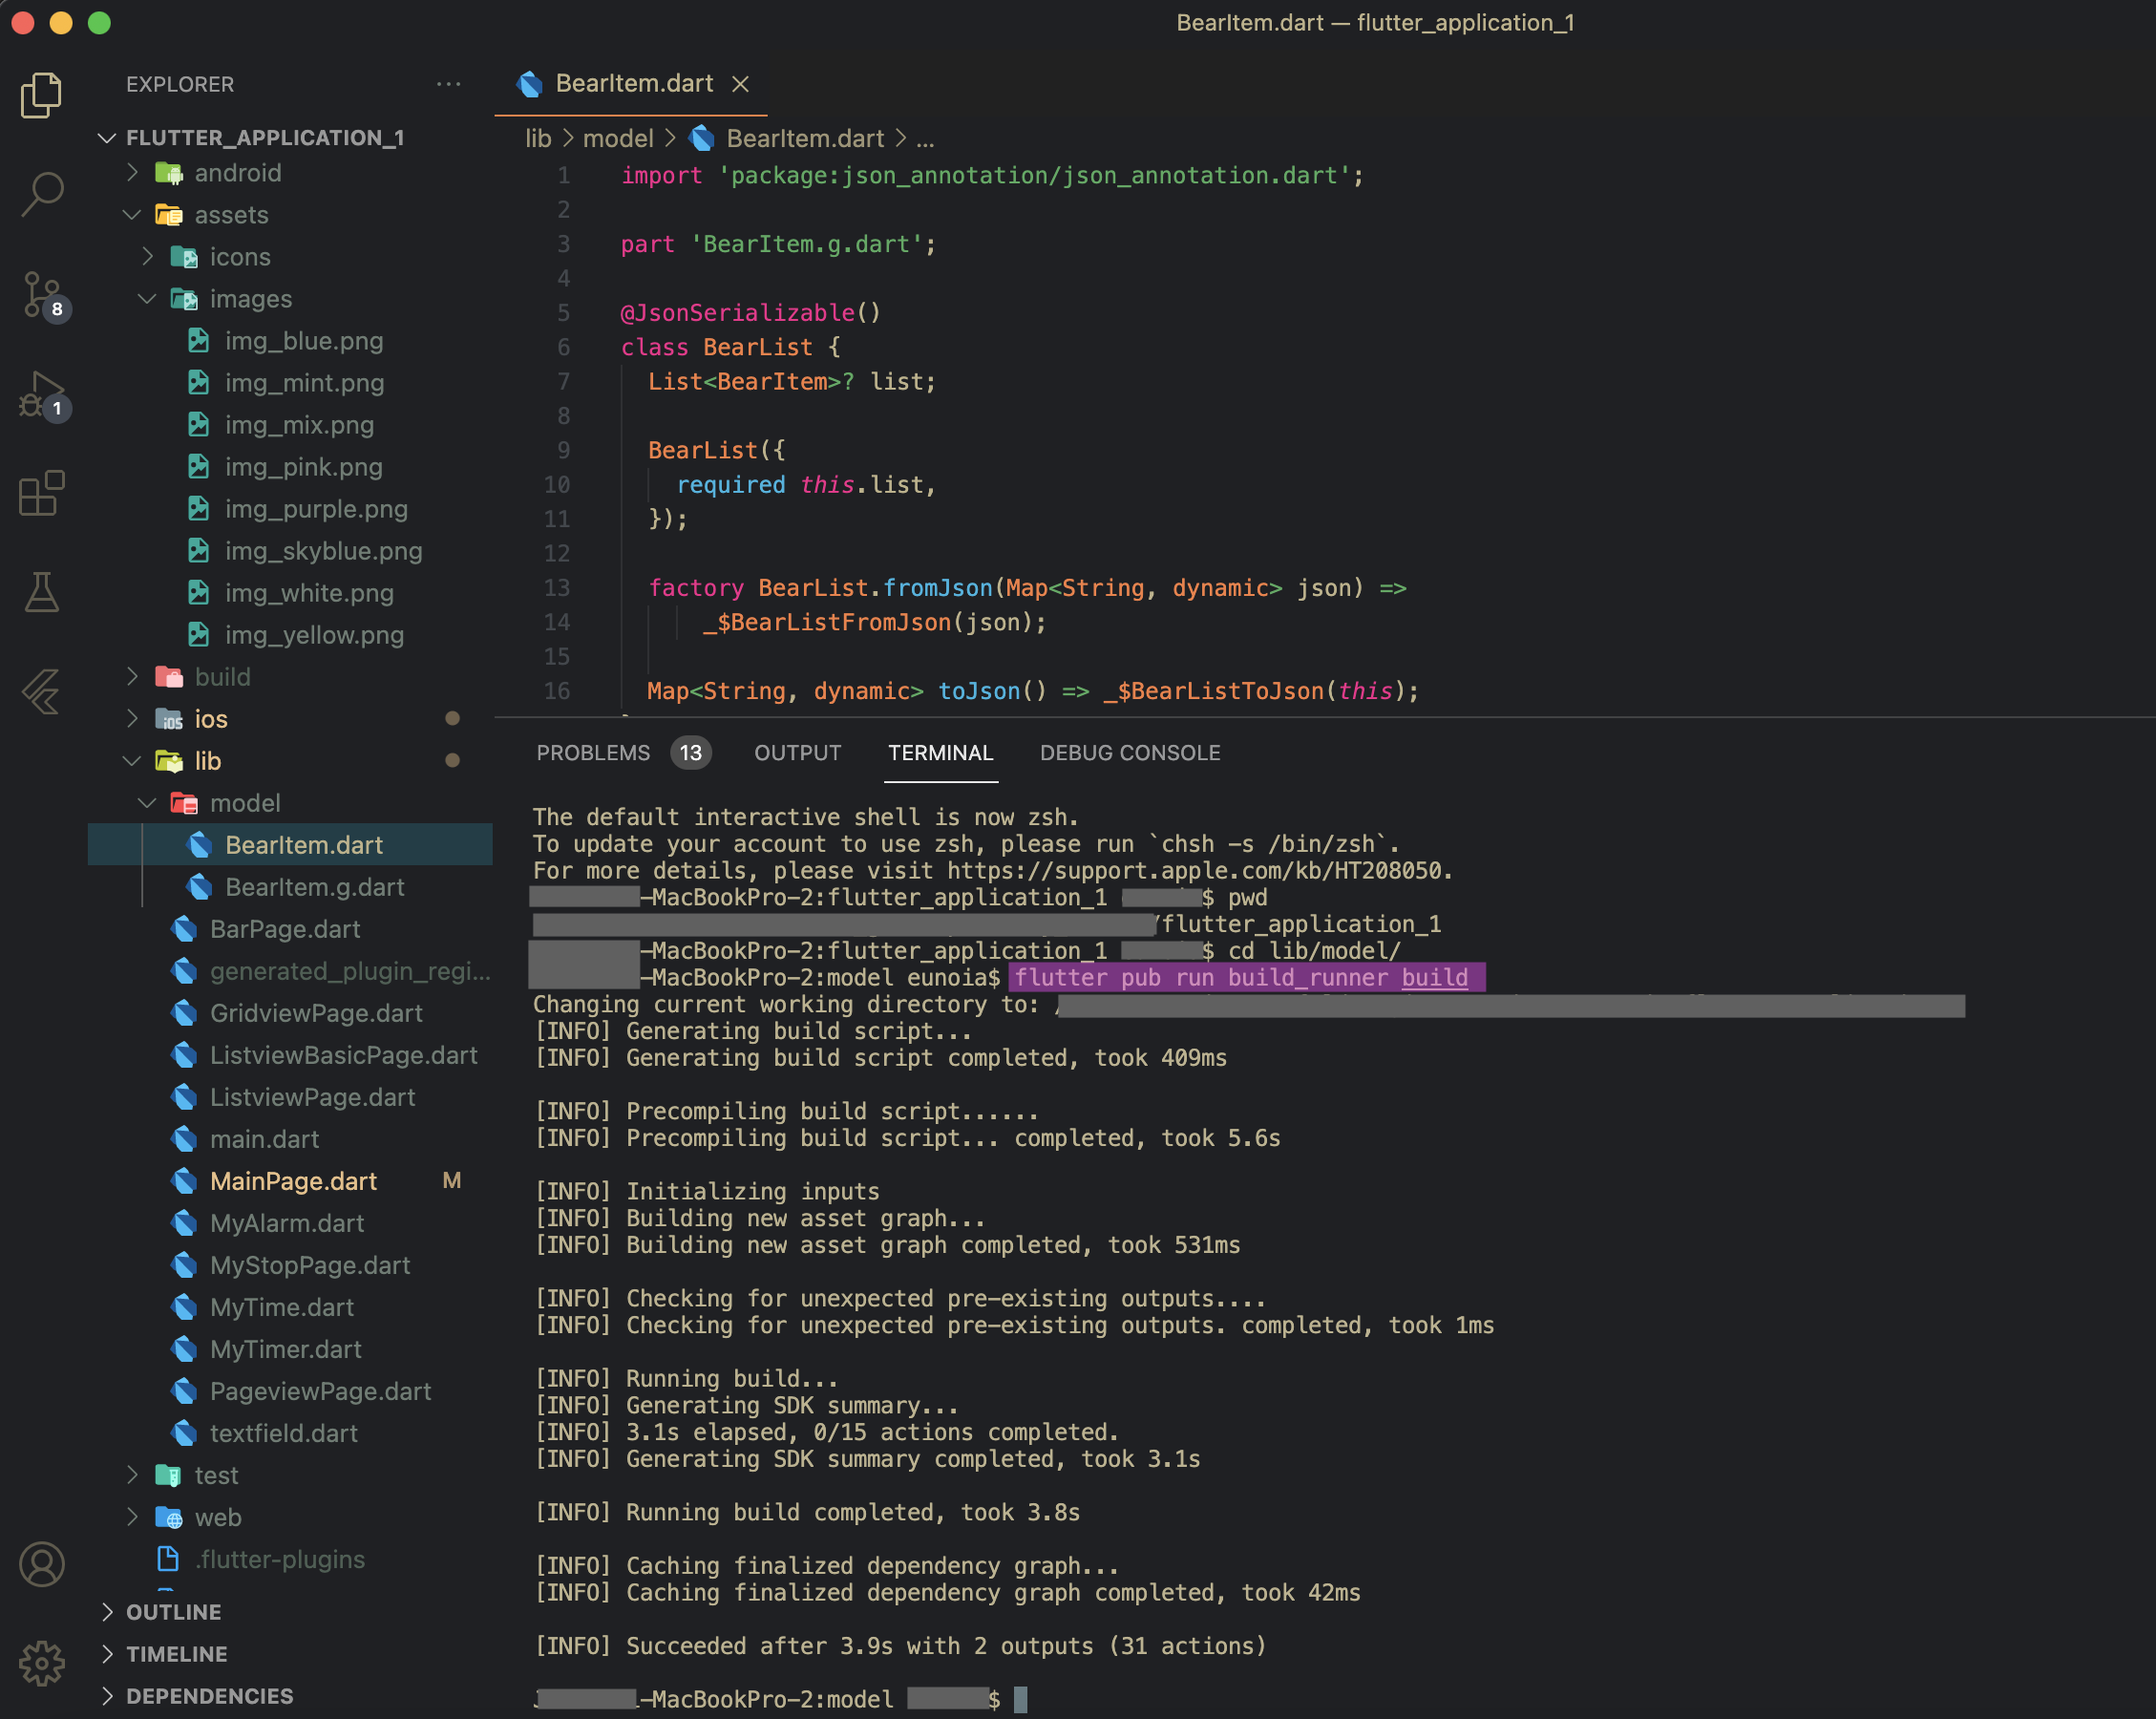Close the BearItem.dart editor tab
The image size is (2156, 1719).
pos(740,84)
